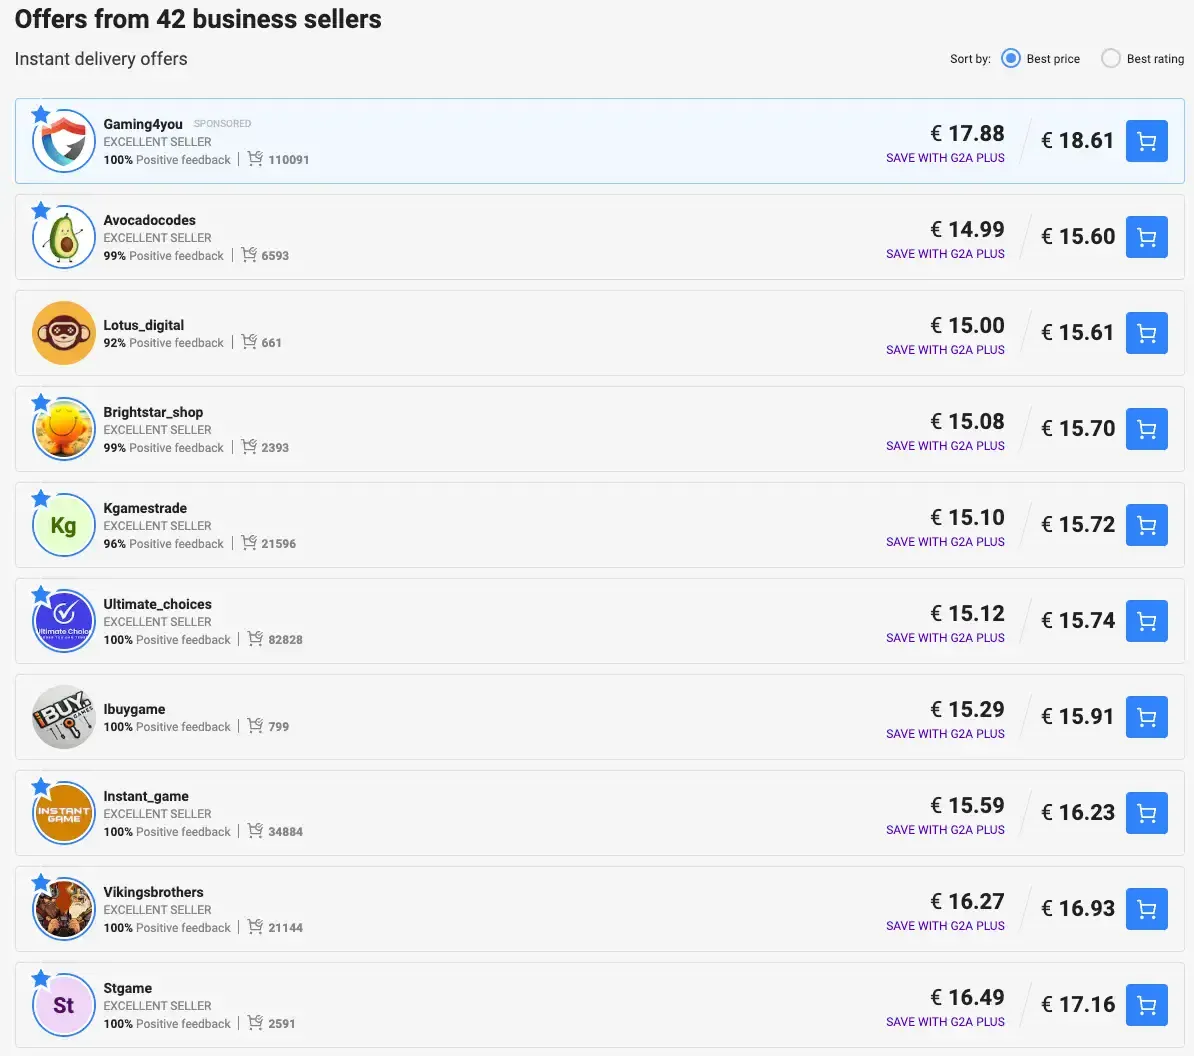The height and width of the screenshot is (1056, 1194).
Task: Open Ultimate_choices seller avatar
Action: point(63,621)
